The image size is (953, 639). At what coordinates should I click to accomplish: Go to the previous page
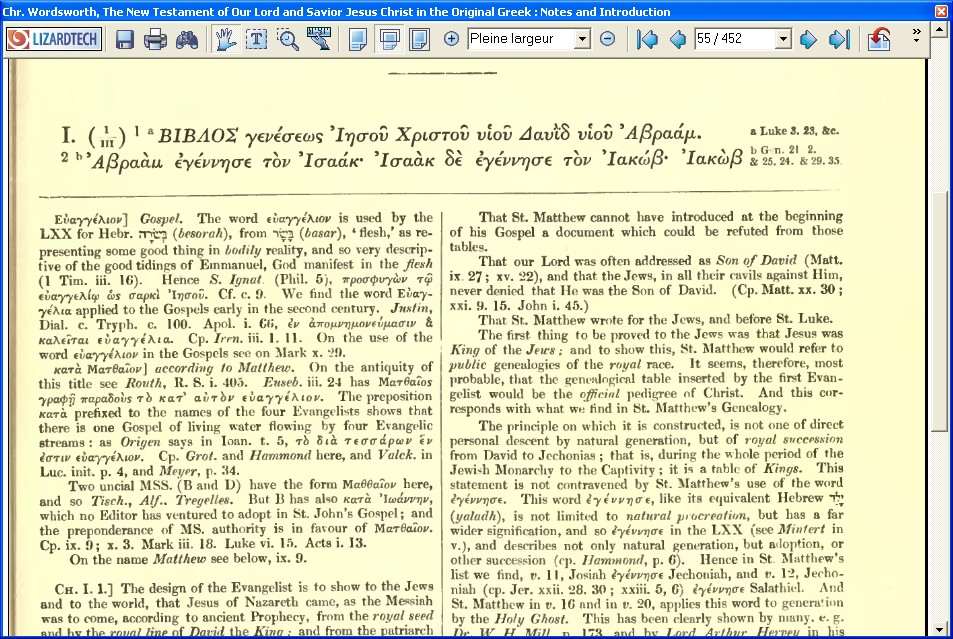(678, 40)
